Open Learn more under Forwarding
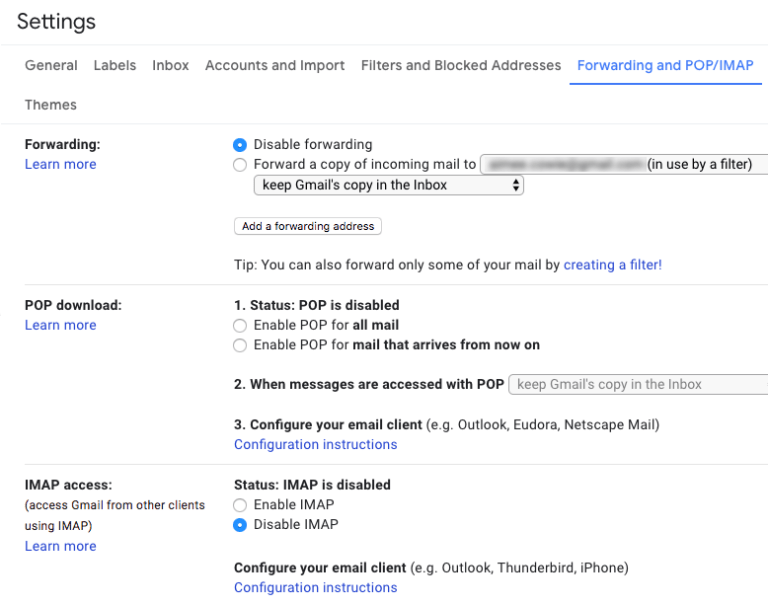Image resolution: width=768 pixels, height=605 pixels. point(61,164)
